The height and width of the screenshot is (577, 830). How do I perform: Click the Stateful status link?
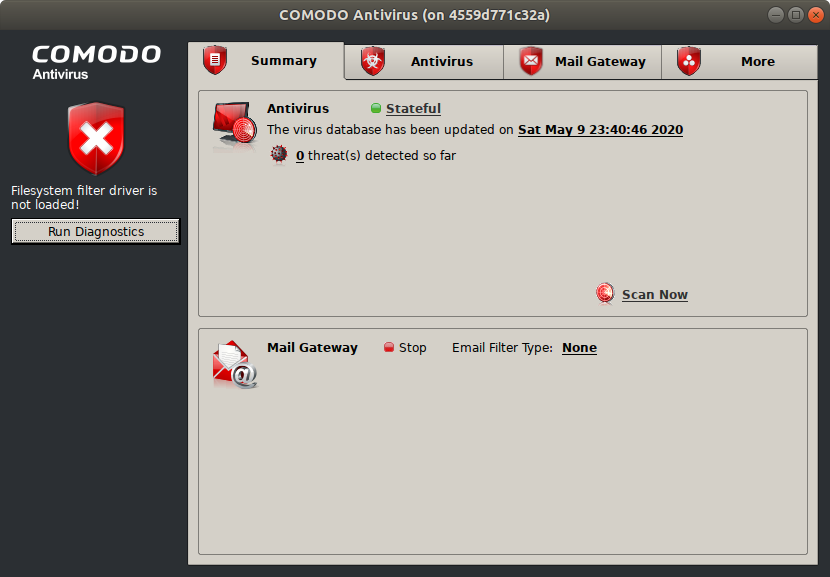click(413, 109)
